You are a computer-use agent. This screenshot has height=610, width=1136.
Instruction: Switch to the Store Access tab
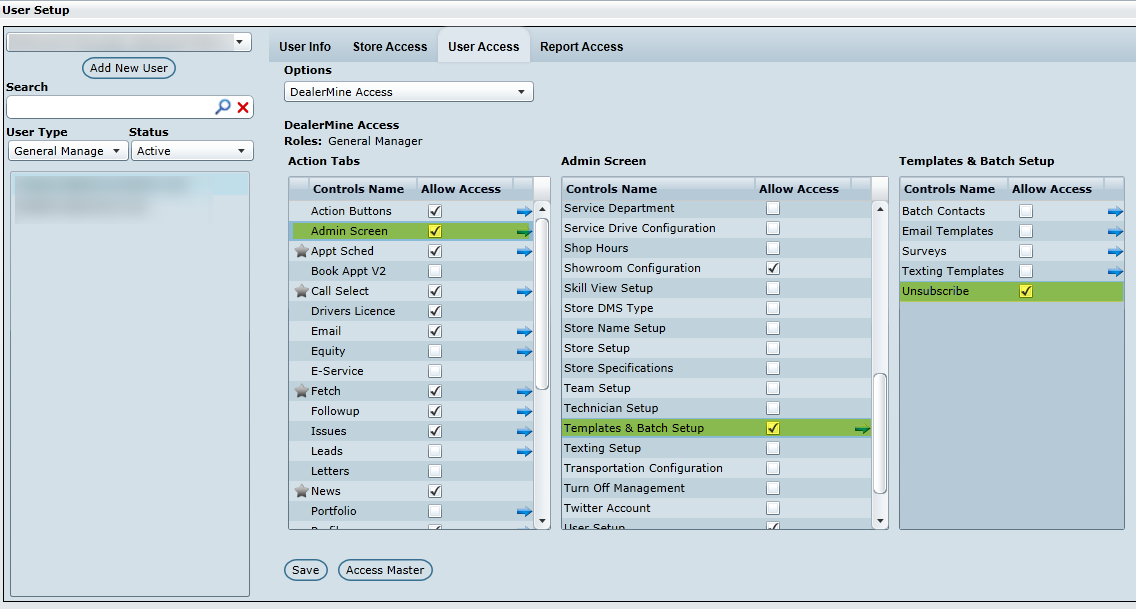389,47
